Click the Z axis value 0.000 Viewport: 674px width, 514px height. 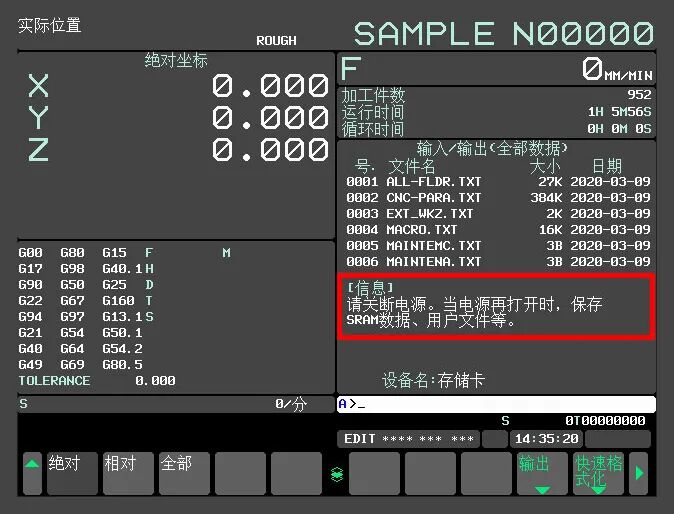[x=270, y=150]
